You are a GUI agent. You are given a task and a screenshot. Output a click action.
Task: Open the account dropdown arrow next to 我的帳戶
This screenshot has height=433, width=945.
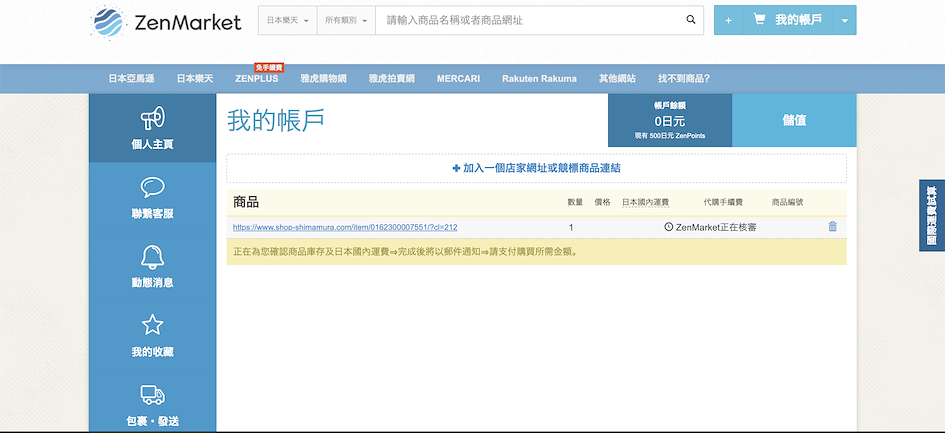pyautogui.click(x=844, y=21)
